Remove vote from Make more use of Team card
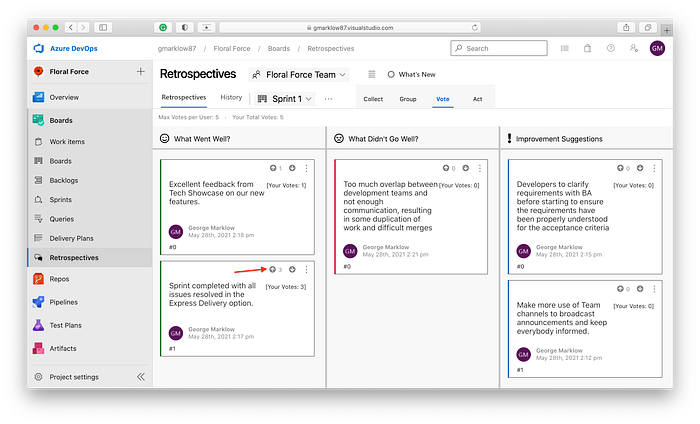This screenshot has height=424, width=700. [x=640, y=289]
